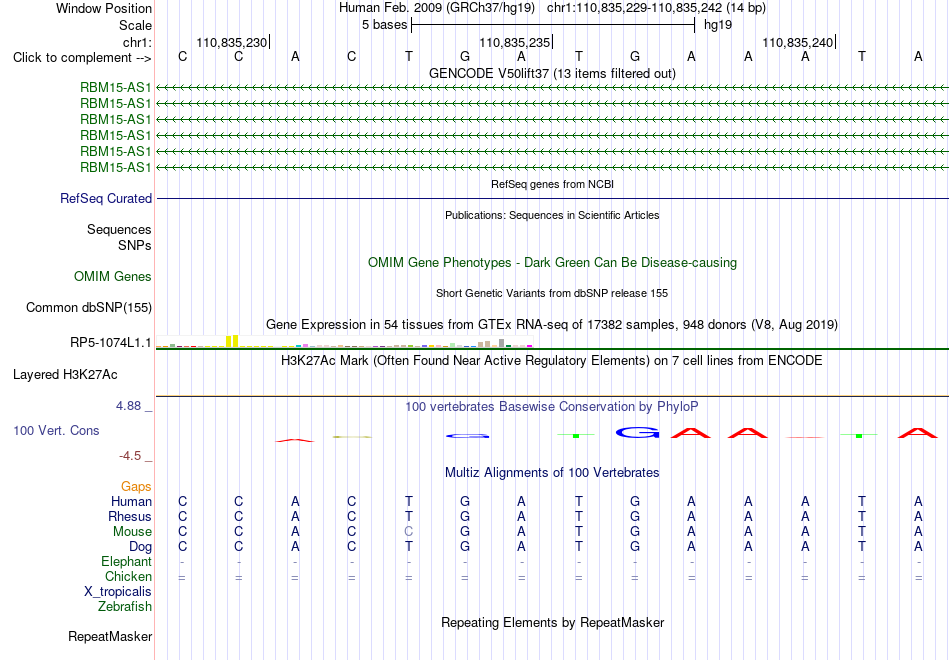Click the 4.88 upper scale value

[x=128, y=406]
